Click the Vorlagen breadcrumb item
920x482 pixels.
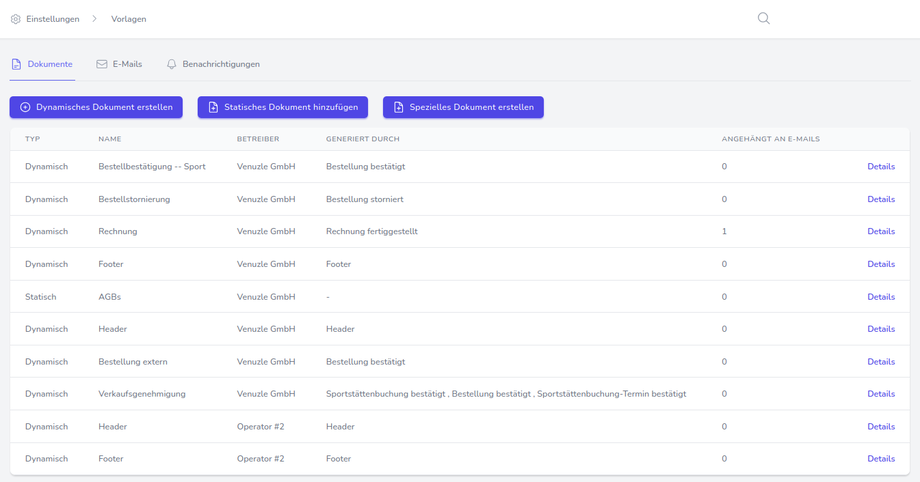point(129,19)
